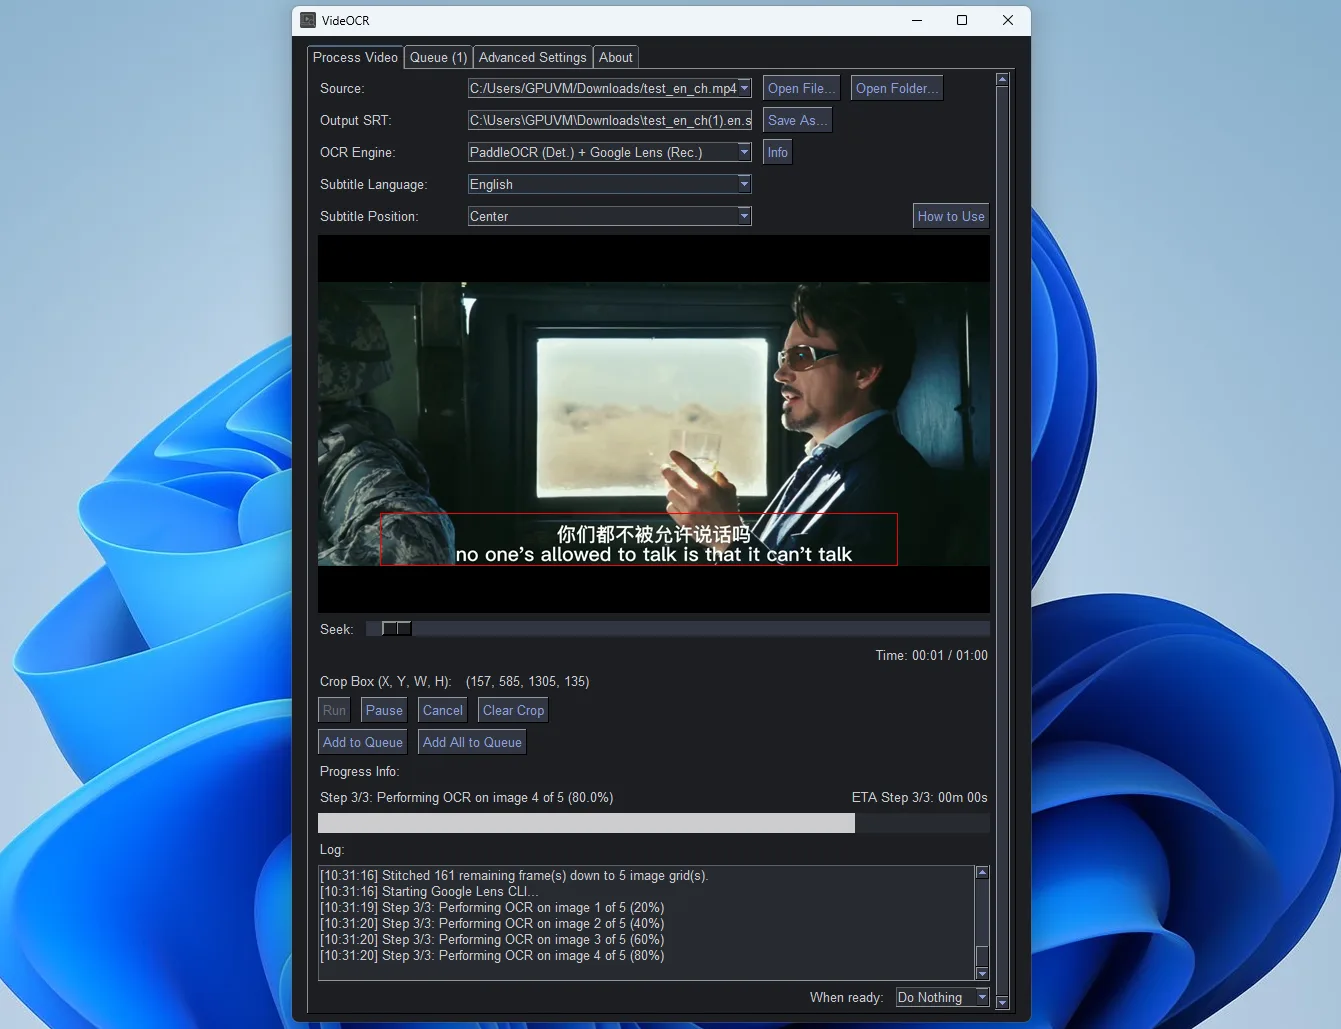
Task: Expand the Subtitle Language dropdown
Action: (x=744, y=184)
